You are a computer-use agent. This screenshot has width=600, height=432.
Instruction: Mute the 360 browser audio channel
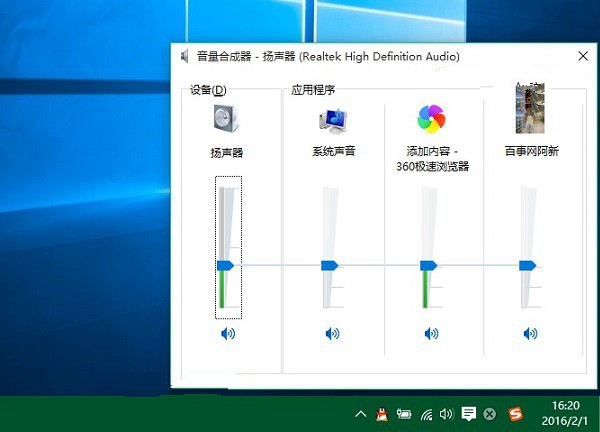(x=430, y=333)
